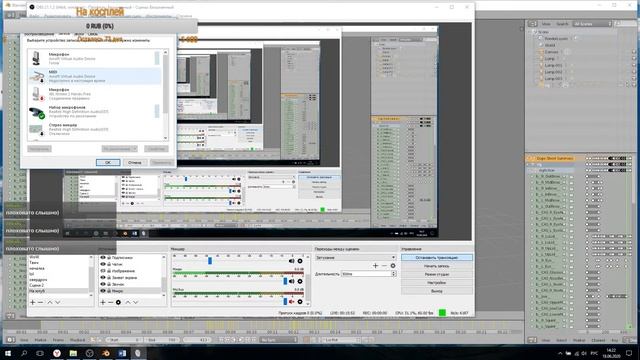Image resolution: width=640 pixels, height=360 pixels.
Task: Open settings gear of the Mic/Aux mixer channel
Action: coord(300,302)
